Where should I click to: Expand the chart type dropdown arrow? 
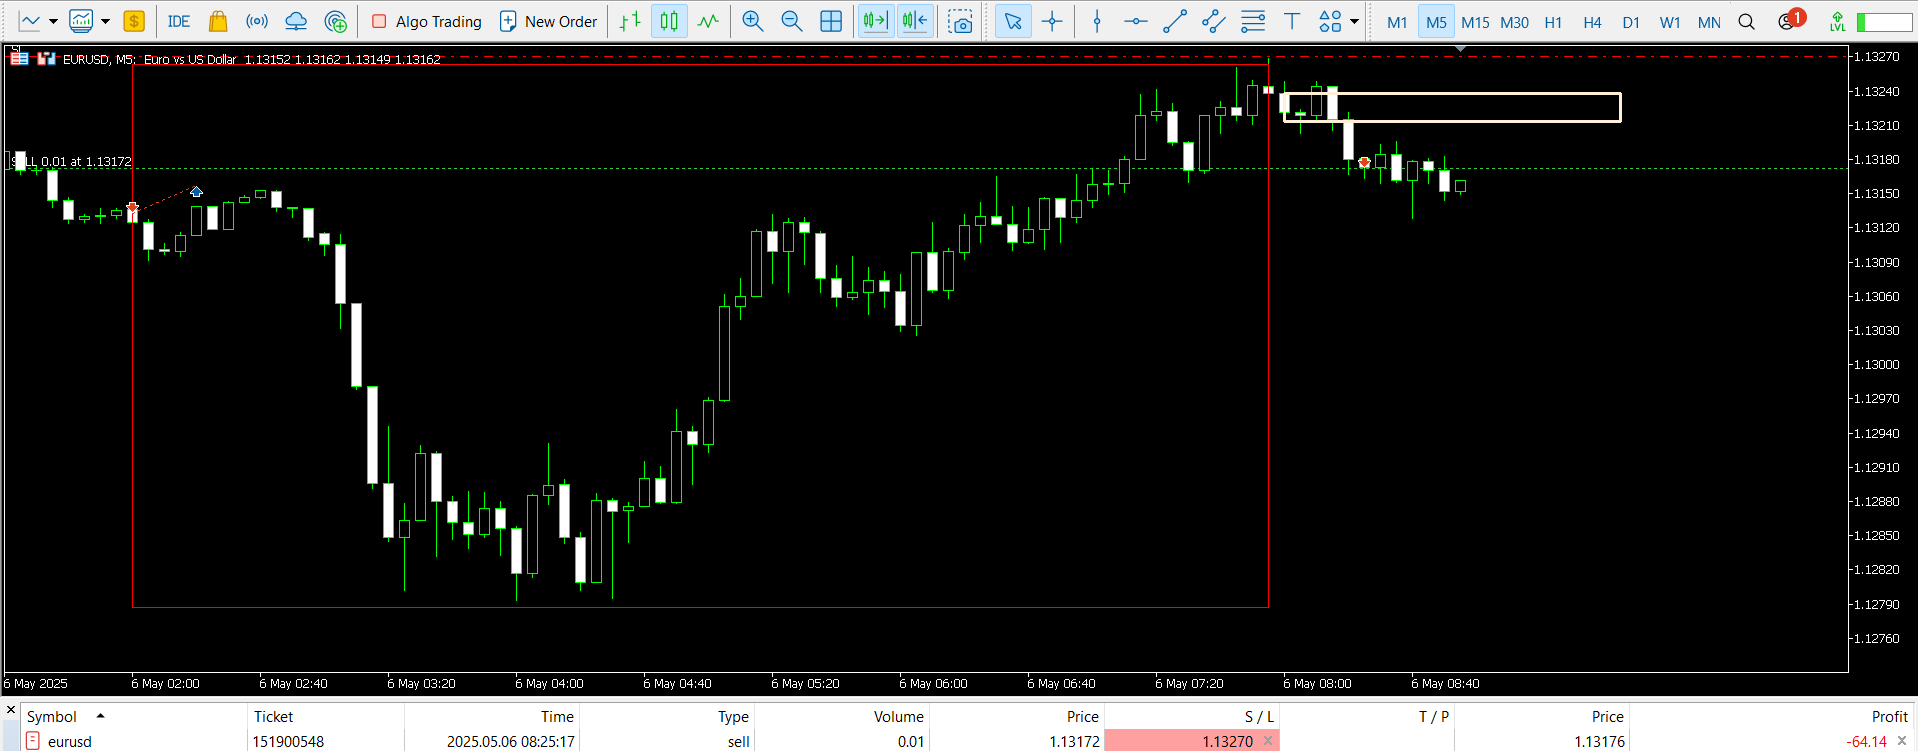click(53, 21)
